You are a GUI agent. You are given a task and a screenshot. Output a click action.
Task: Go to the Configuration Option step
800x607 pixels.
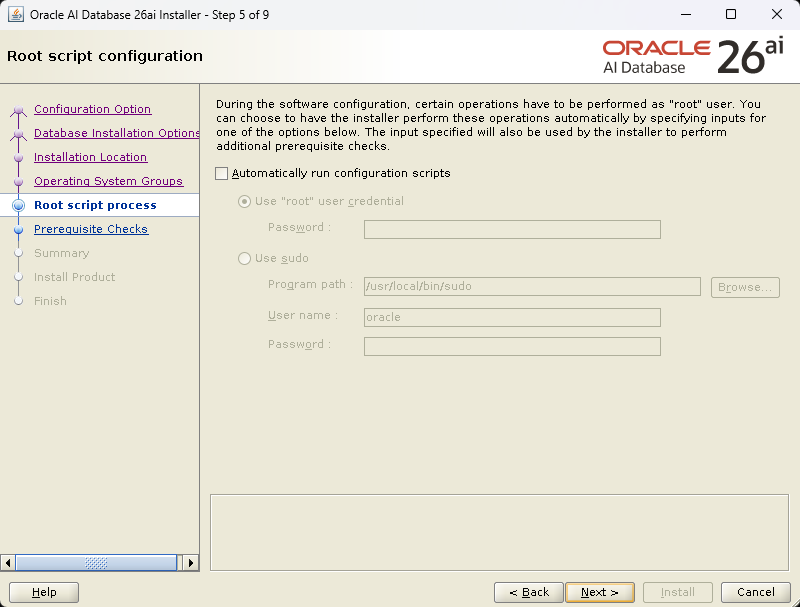[x=92, y=109]
